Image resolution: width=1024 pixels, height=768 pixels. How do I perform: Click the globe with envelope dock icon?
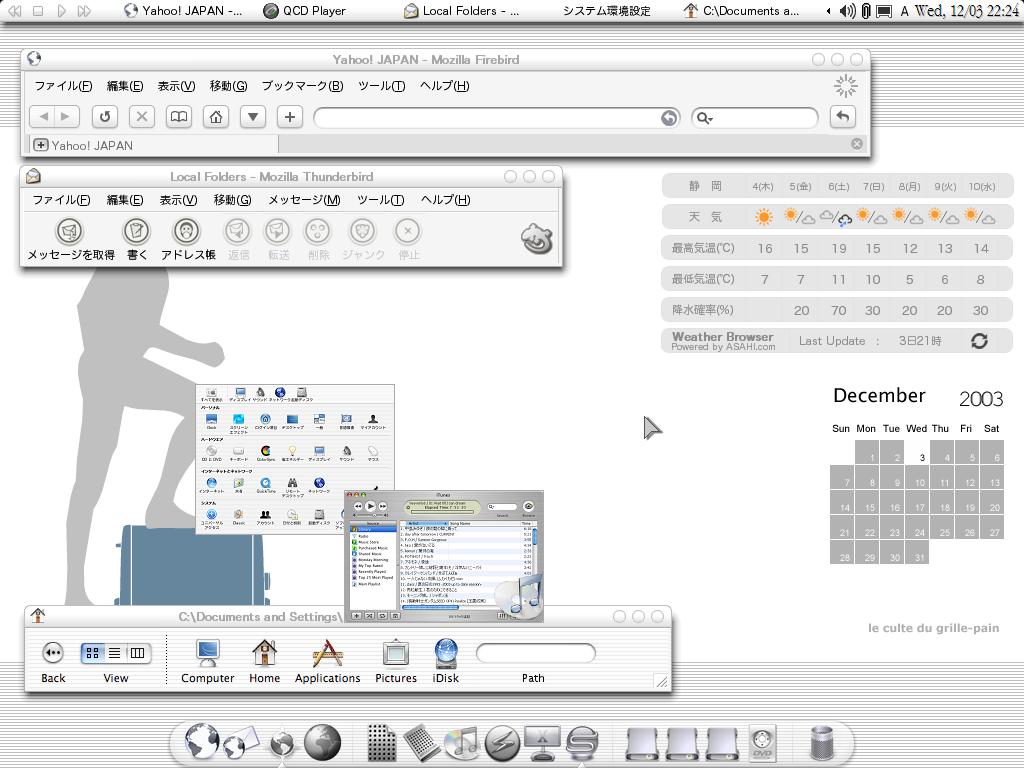pyautogui.click(x=242, y=744)
